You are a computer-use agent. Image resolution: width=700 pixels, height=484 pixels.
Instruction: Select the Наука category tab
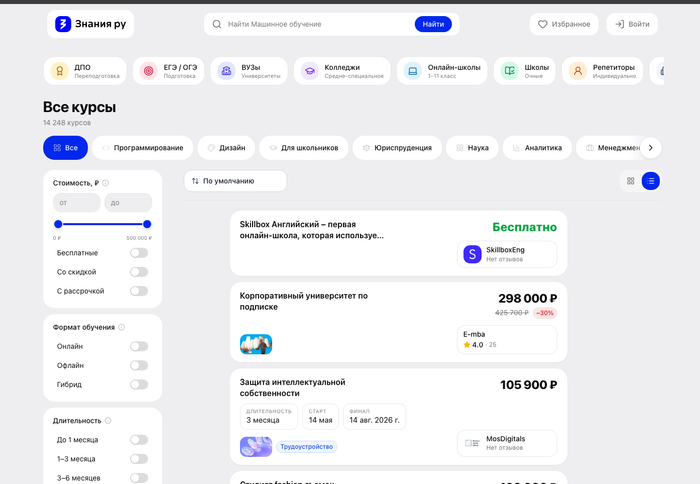[472, 148]
